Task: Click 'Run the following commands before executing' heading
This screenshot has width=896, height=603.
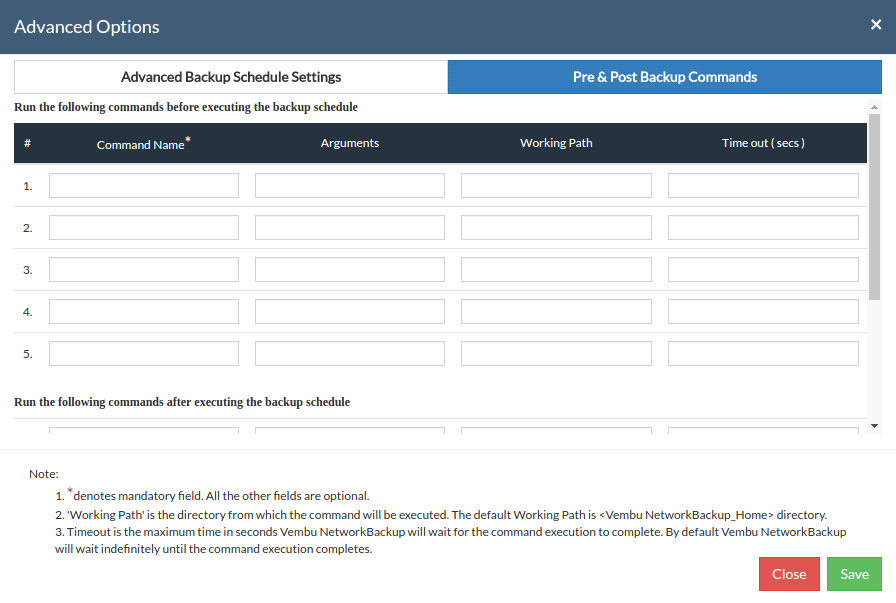Action: click(x=186, y=107)
